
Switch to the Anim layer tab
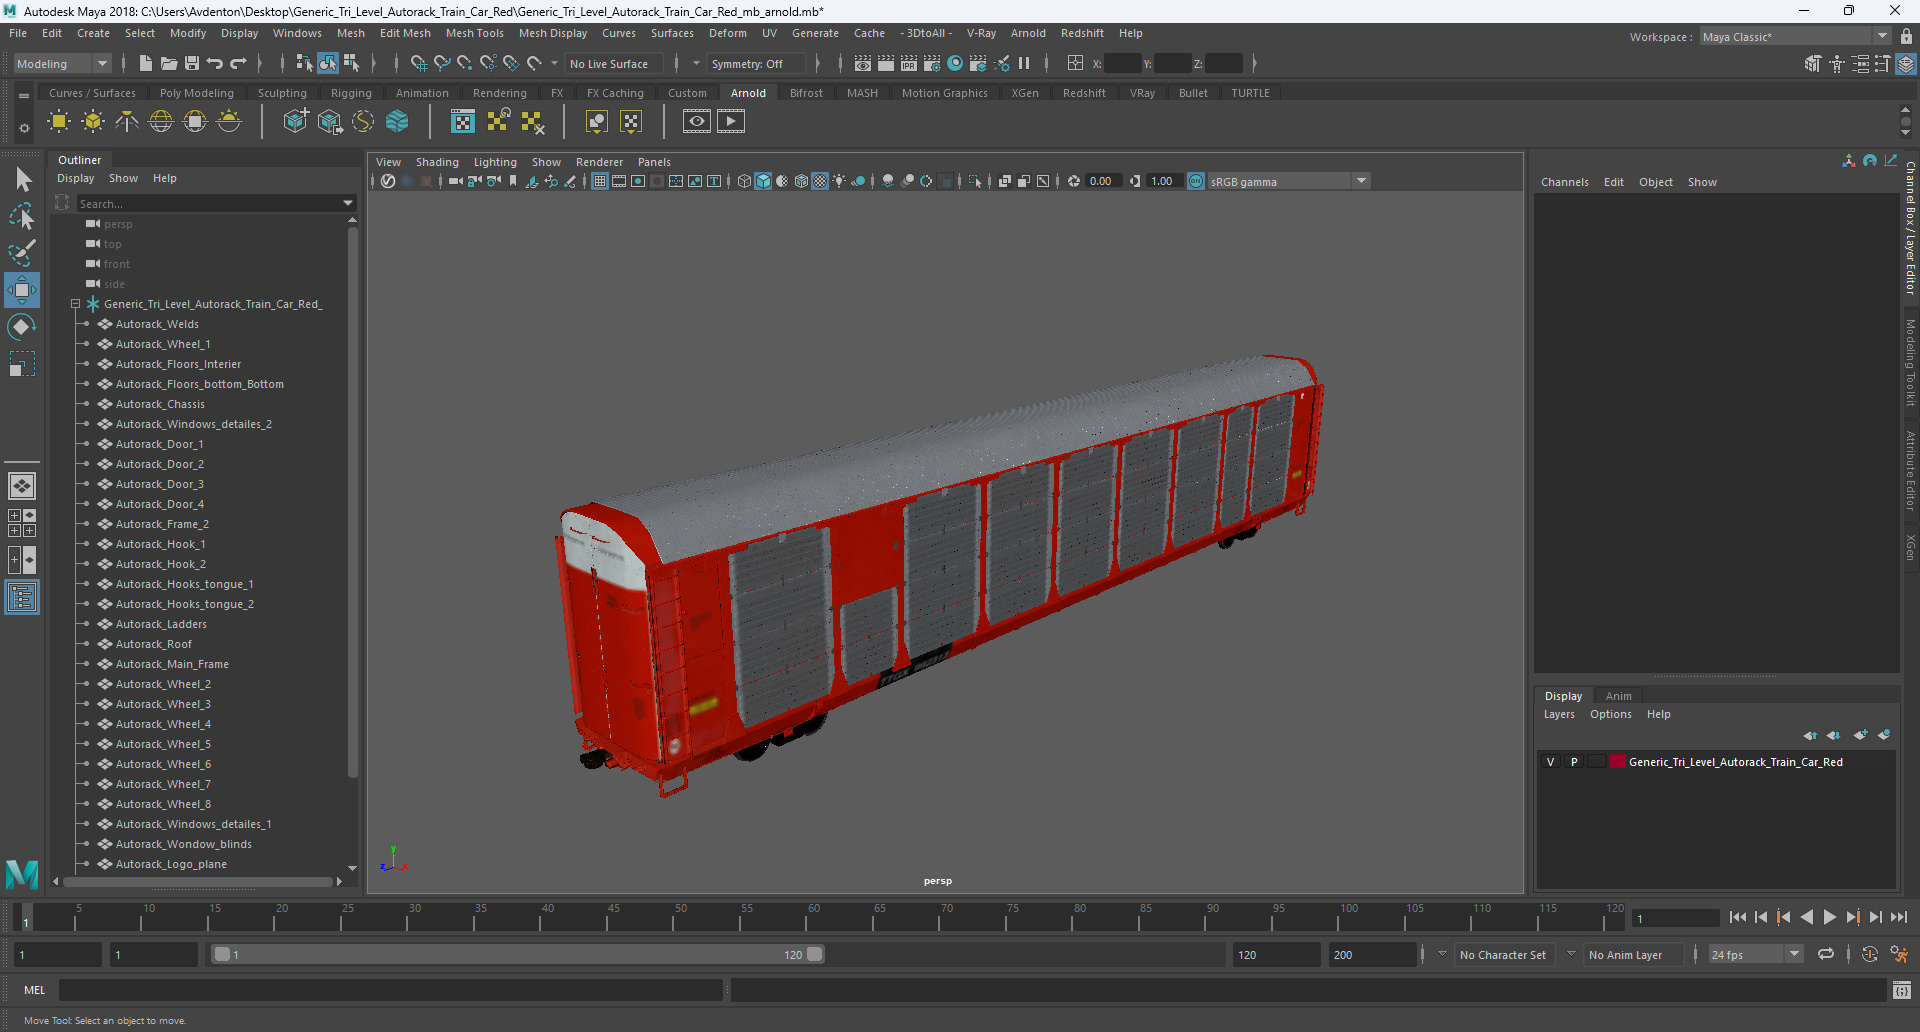point(1618,696)
